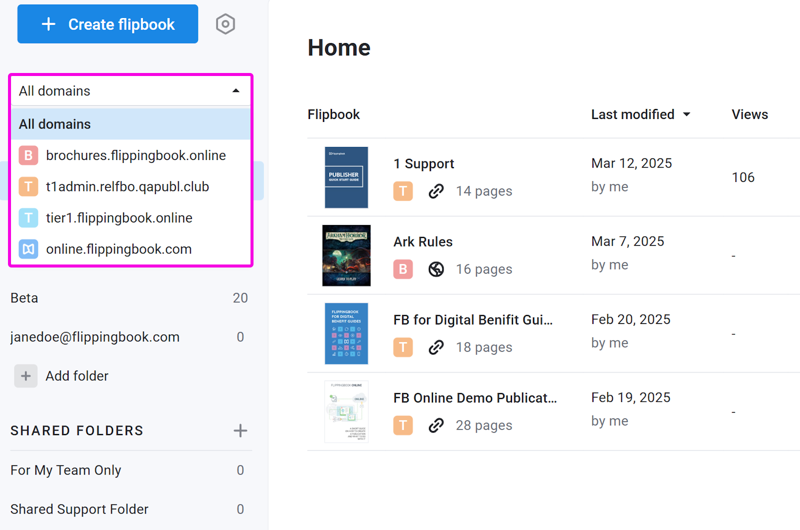The image size is (800, 530).
Task: Click the 1 Support title
Action: (x=423, y=164)
